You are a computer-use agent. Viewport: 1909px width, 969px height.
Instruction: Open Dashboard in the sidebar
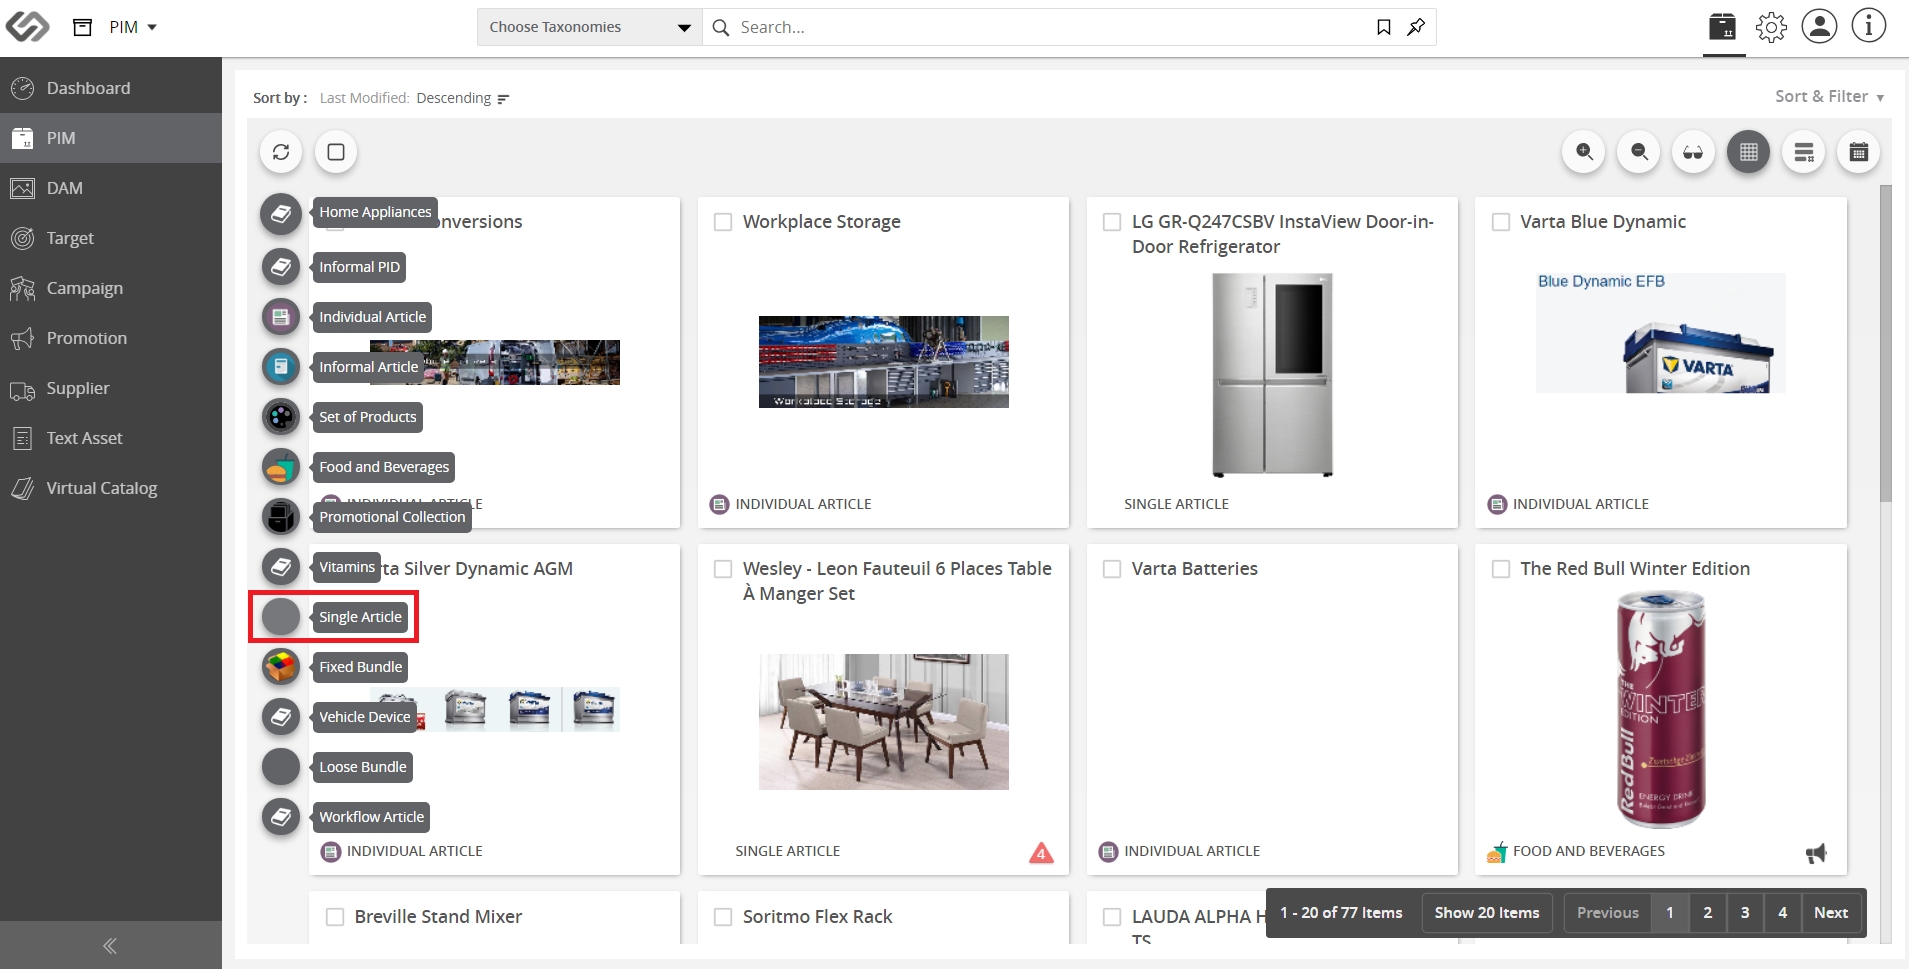coord(111,88)
